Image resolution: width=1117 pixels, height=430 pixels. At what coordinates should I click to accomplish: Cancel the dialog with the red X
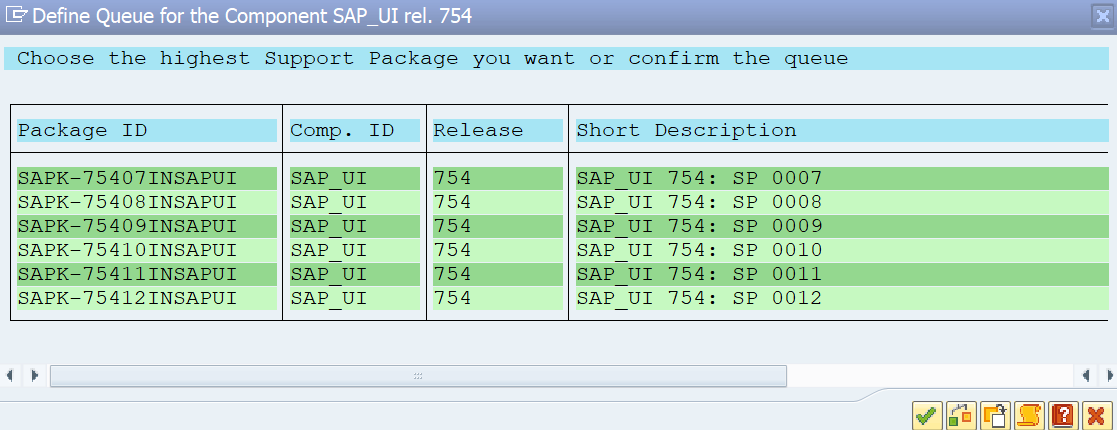pos(1097,415)
